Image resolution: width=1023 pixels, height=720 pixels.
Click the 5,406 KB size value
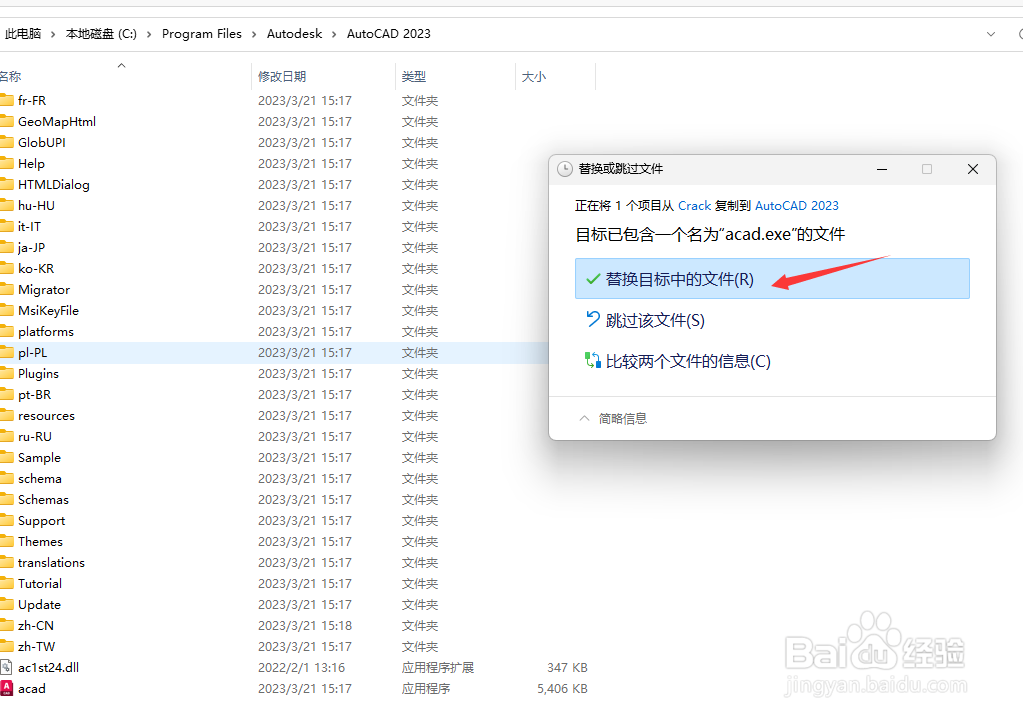(562, 689)
